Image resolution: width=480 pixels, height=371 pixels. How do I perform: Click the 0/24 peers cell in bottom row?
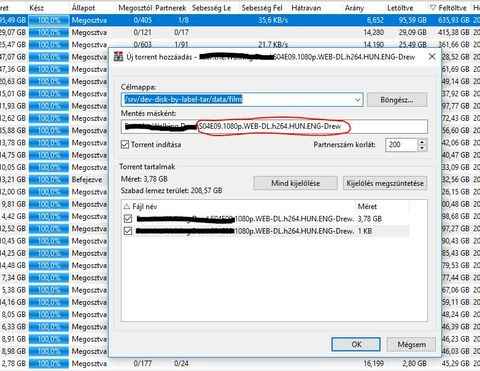point(181,363)
